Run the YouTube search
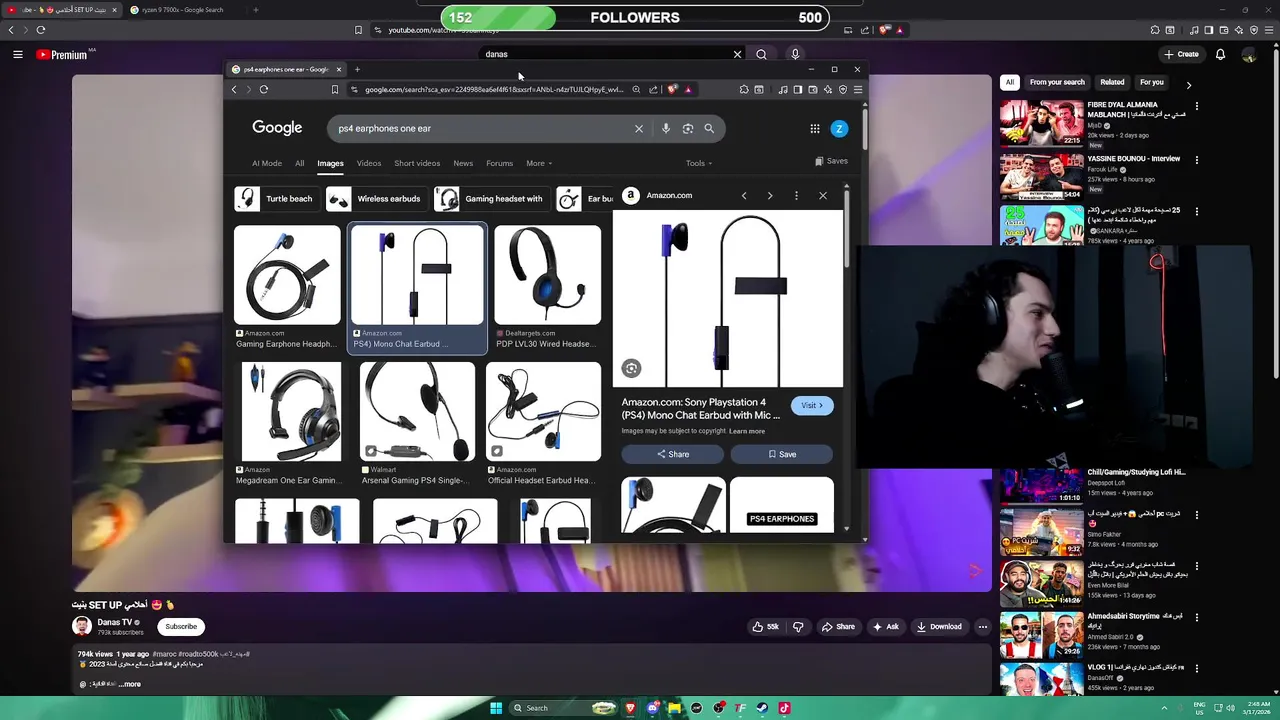The height and width of the screenshot is (720, 1280). pyautogui.click(x=761, y=54)
